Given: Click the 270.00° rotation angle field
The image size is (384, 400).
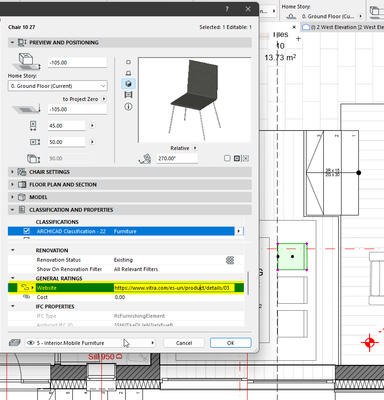Looking at the screenshot, I should (x=177, y=158).
